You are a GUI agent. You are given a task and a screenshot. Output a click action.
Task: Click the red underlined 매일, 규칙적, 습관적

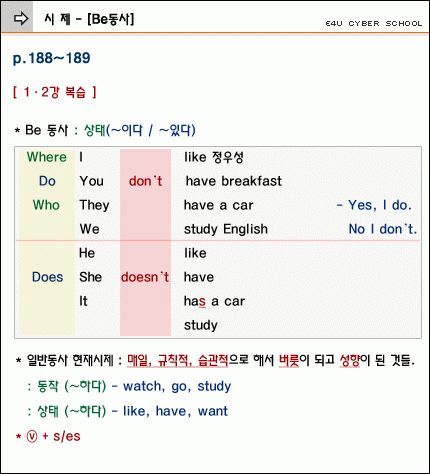[x=178, y=360]
